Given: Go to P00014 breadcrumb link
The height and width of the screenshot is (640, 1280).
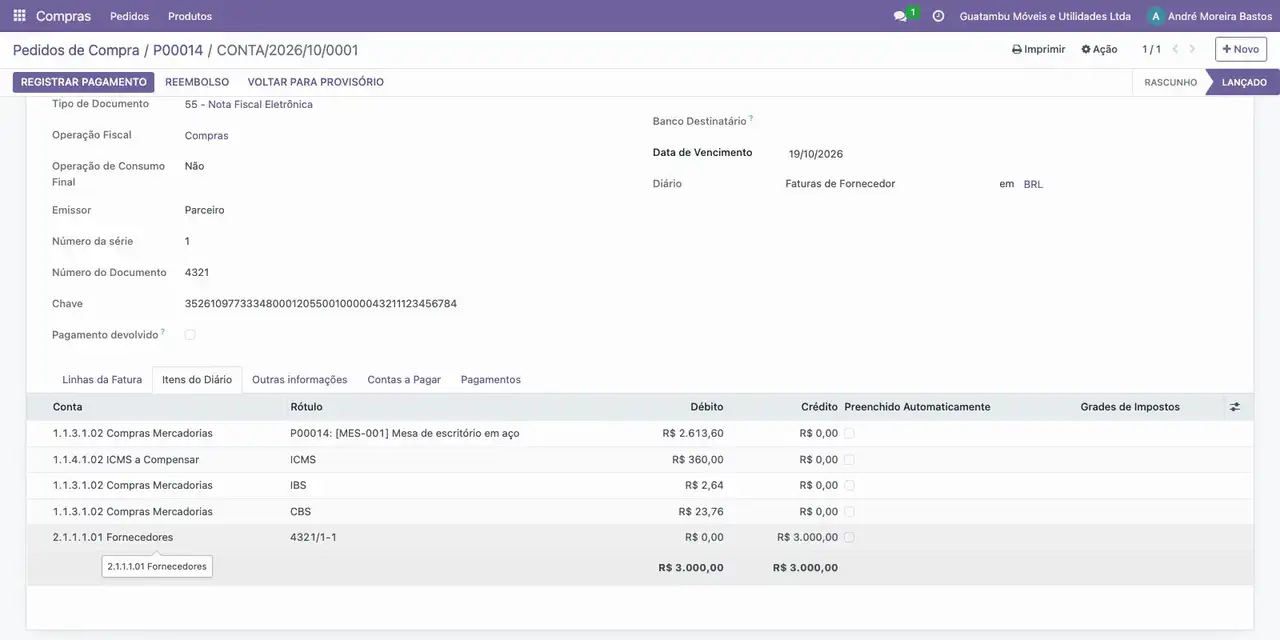Looking at the screenshot, I should 178,50.
